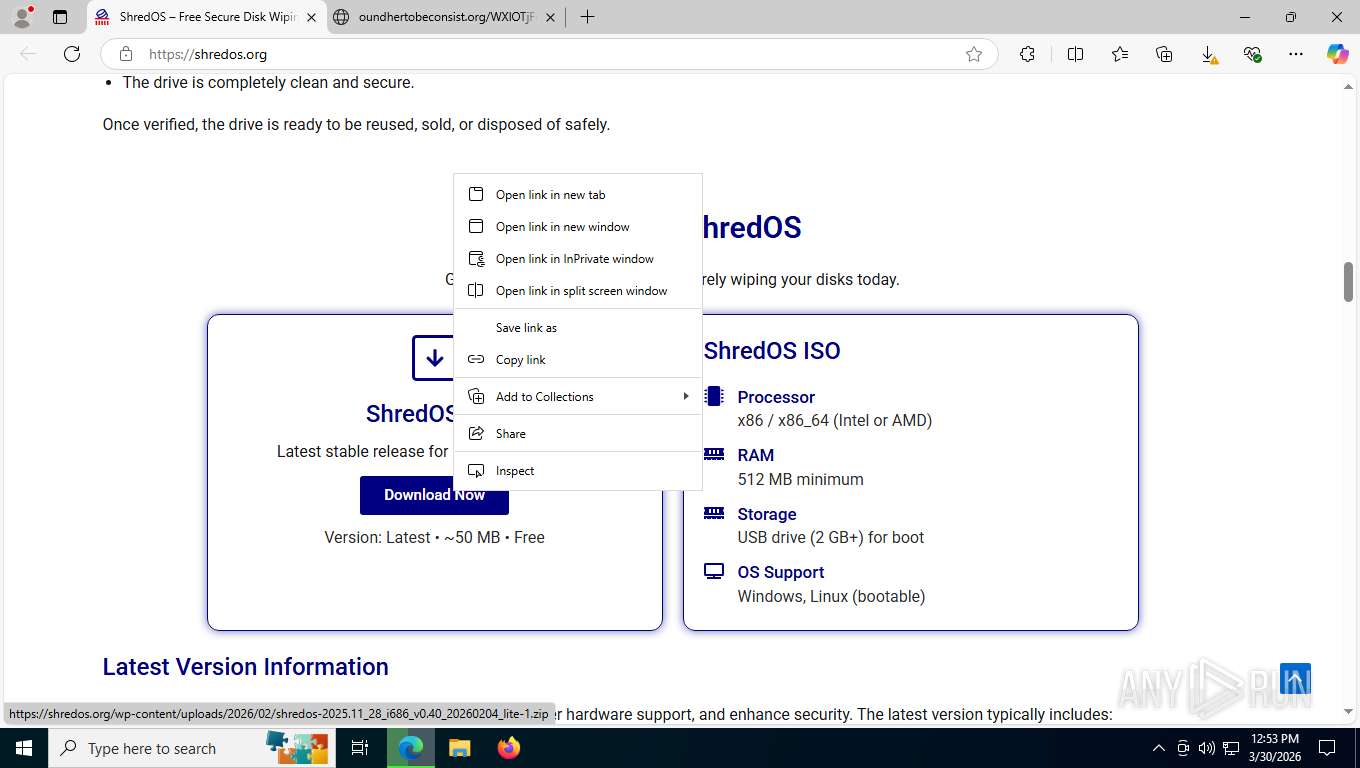
Task: Close the oundhertobeconsist.org tab
Action: click(550, 17)
